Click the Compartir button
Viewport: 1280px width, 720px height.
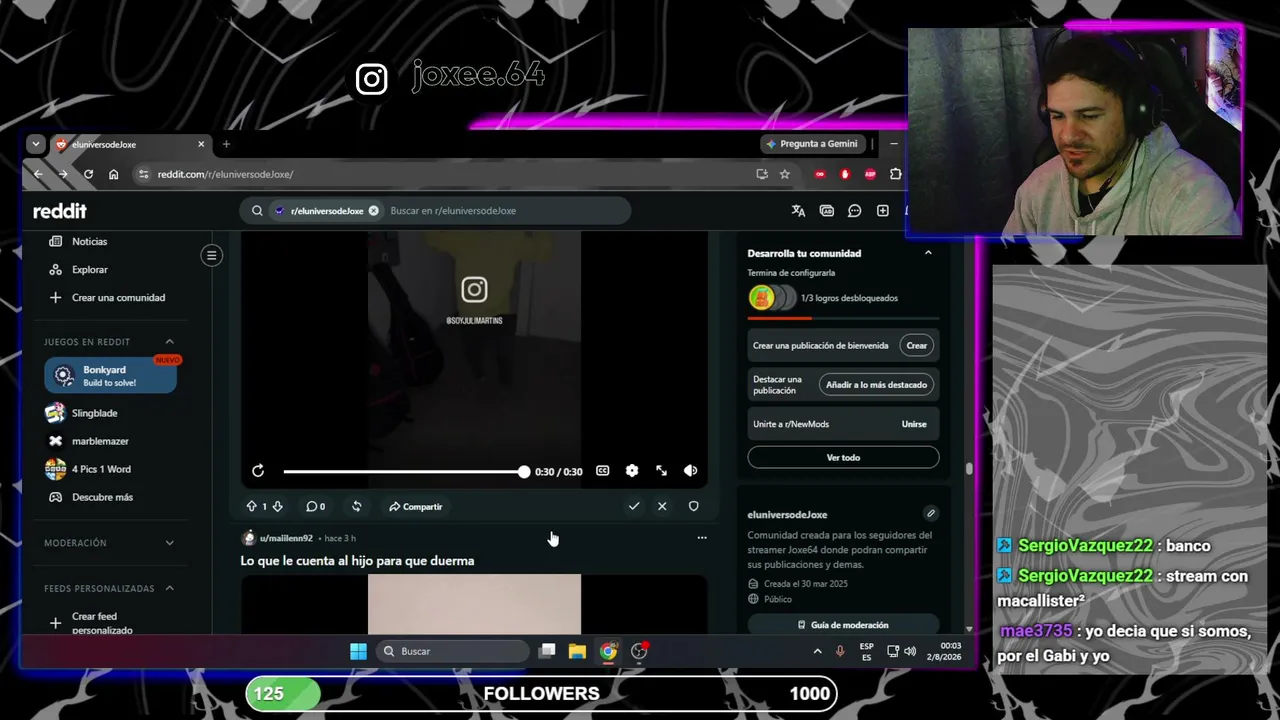(x=416, y=507)
